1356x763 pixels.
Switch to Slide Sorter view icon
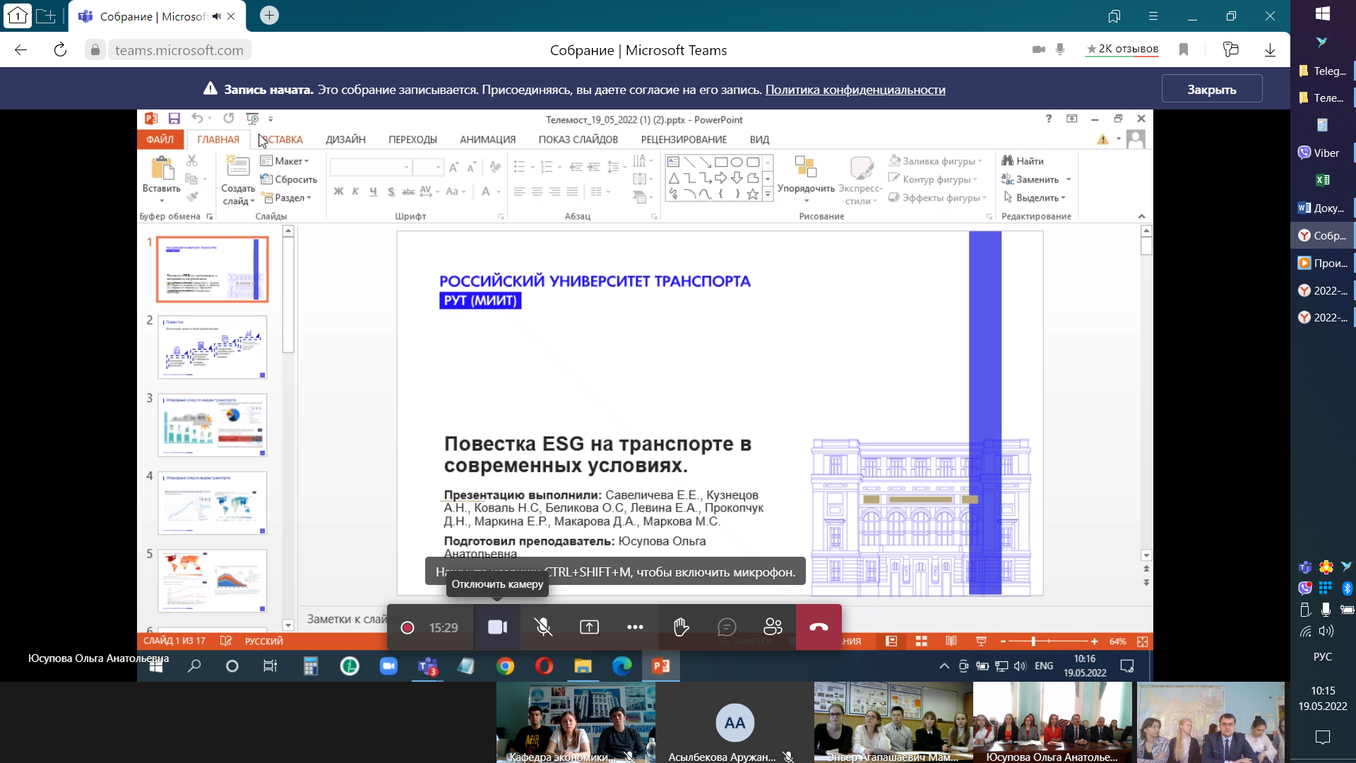(921, 641)
